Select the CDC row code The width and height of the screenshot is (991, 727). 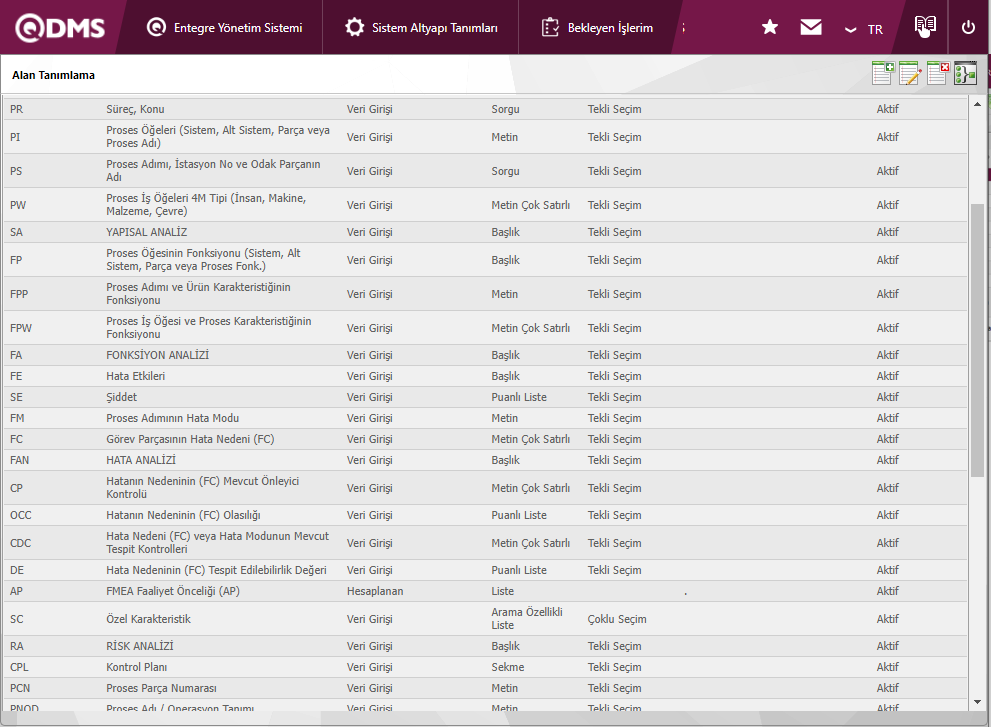tap(20, 543)
